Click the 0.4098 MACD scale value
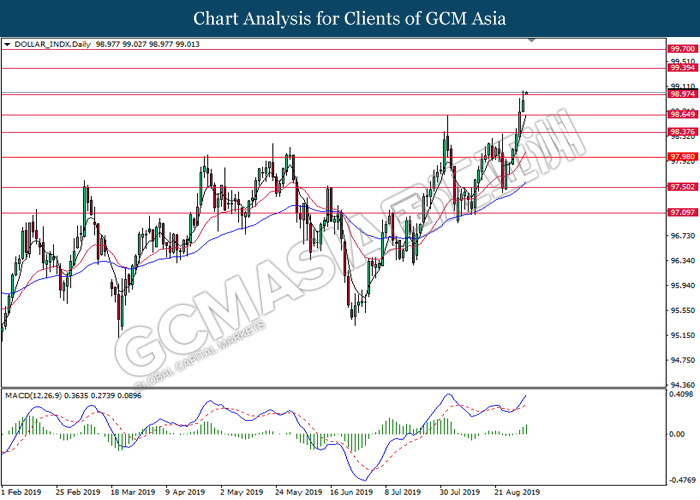The image size is (700, 500). (682, 394)
